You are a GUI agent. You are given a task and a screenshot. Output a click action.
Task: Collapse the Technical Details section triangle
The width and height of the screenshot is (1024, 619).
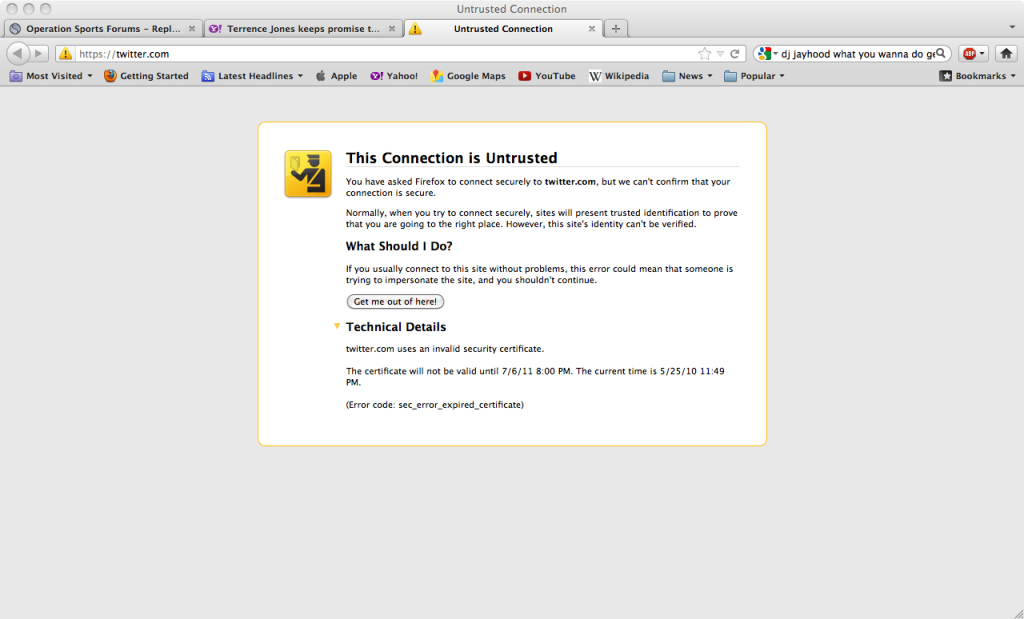337,326
